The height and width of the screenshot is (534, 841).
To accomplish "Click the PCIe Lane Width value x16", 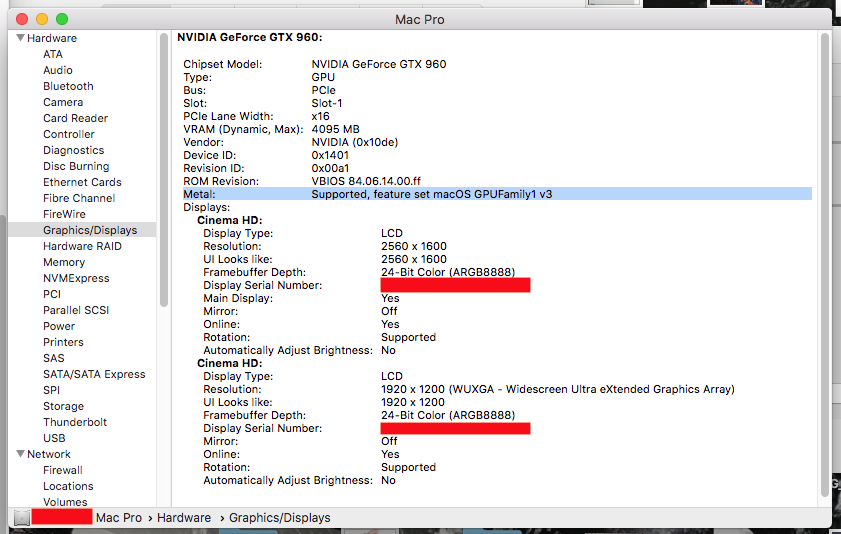I will point(320,116).
